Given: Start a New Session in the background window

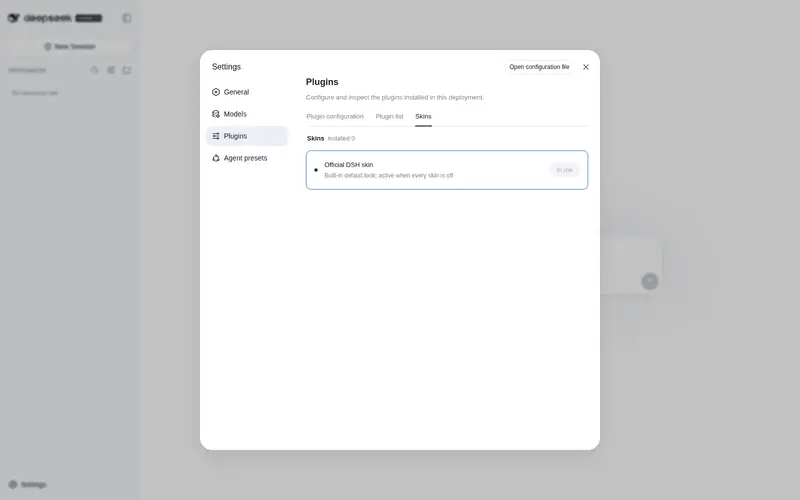Looking at the screenshot, I should pyautogui.click(x=70, y=46).
